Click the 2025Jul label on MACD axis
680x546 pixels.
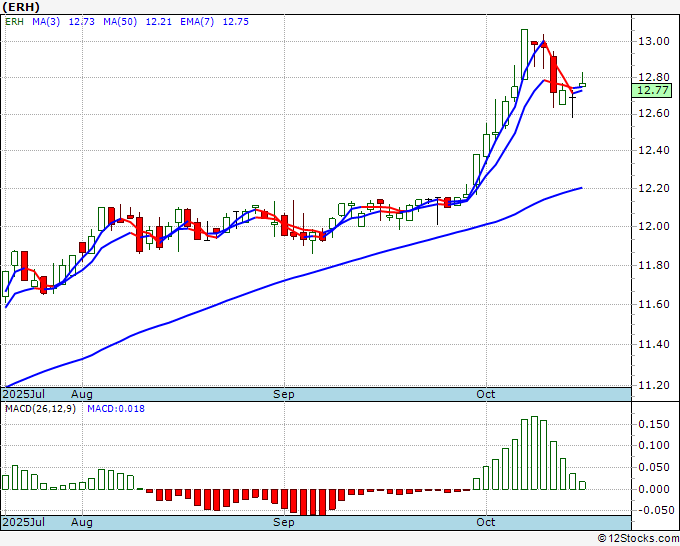click(x=24, y=522)
